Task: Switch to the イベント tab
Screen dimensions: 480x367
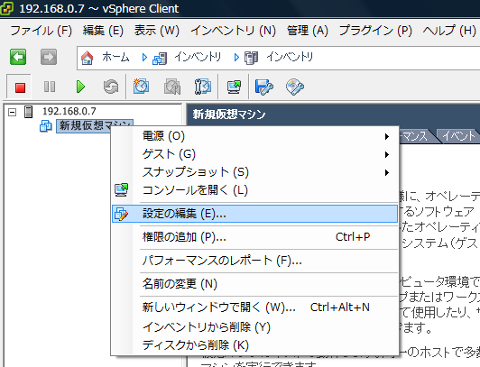Action: tap(458, 136)
